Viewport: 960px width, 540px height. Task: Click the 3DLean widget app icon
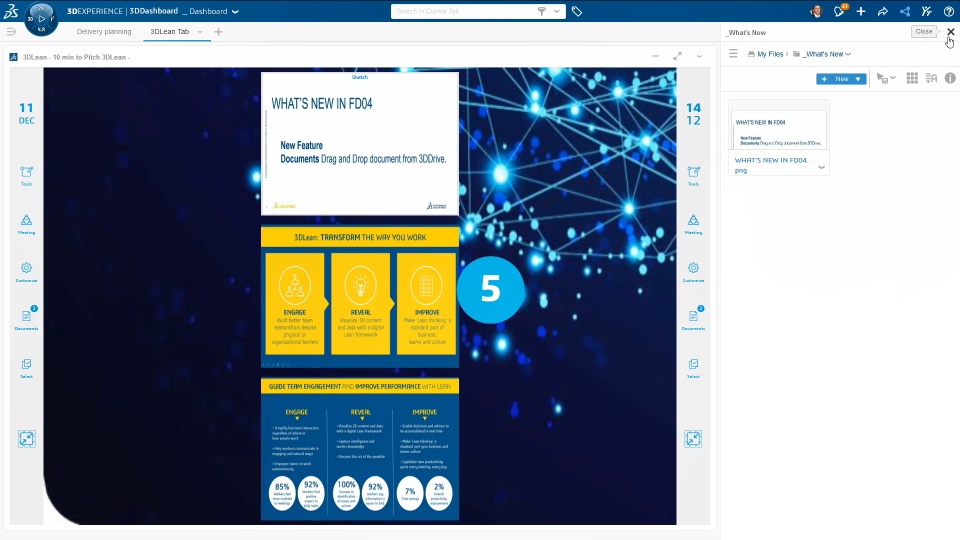point(13,57)
